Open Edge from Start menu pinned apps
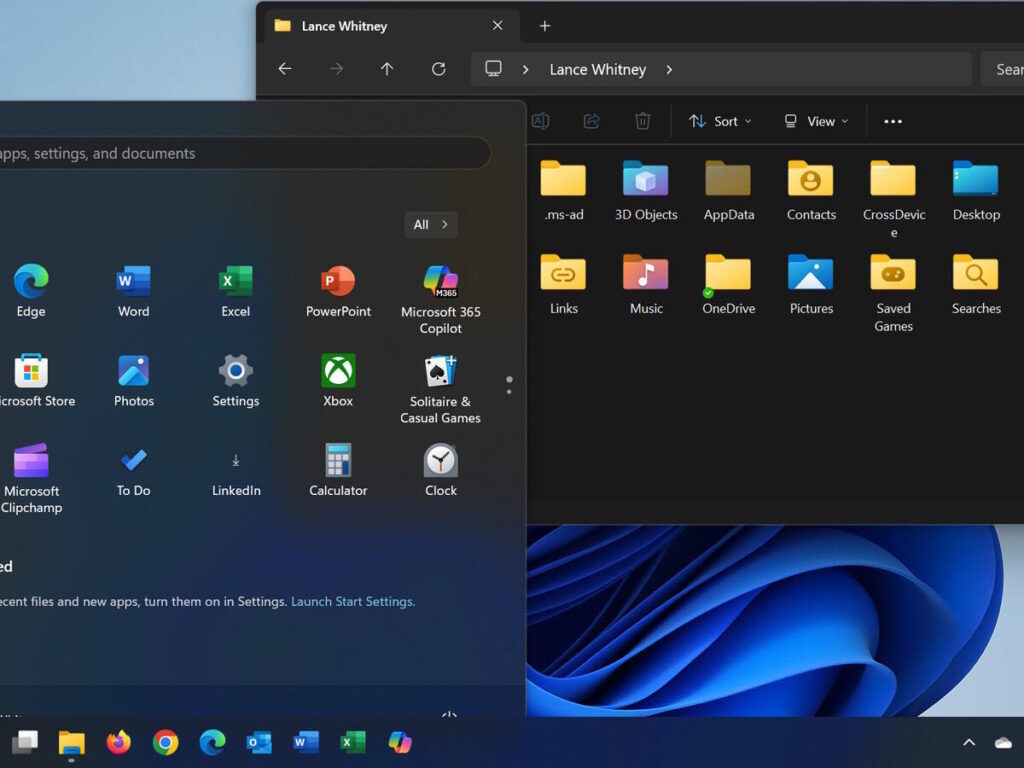This screenshot has height=768, width=1024. click(x=31, y=291)
